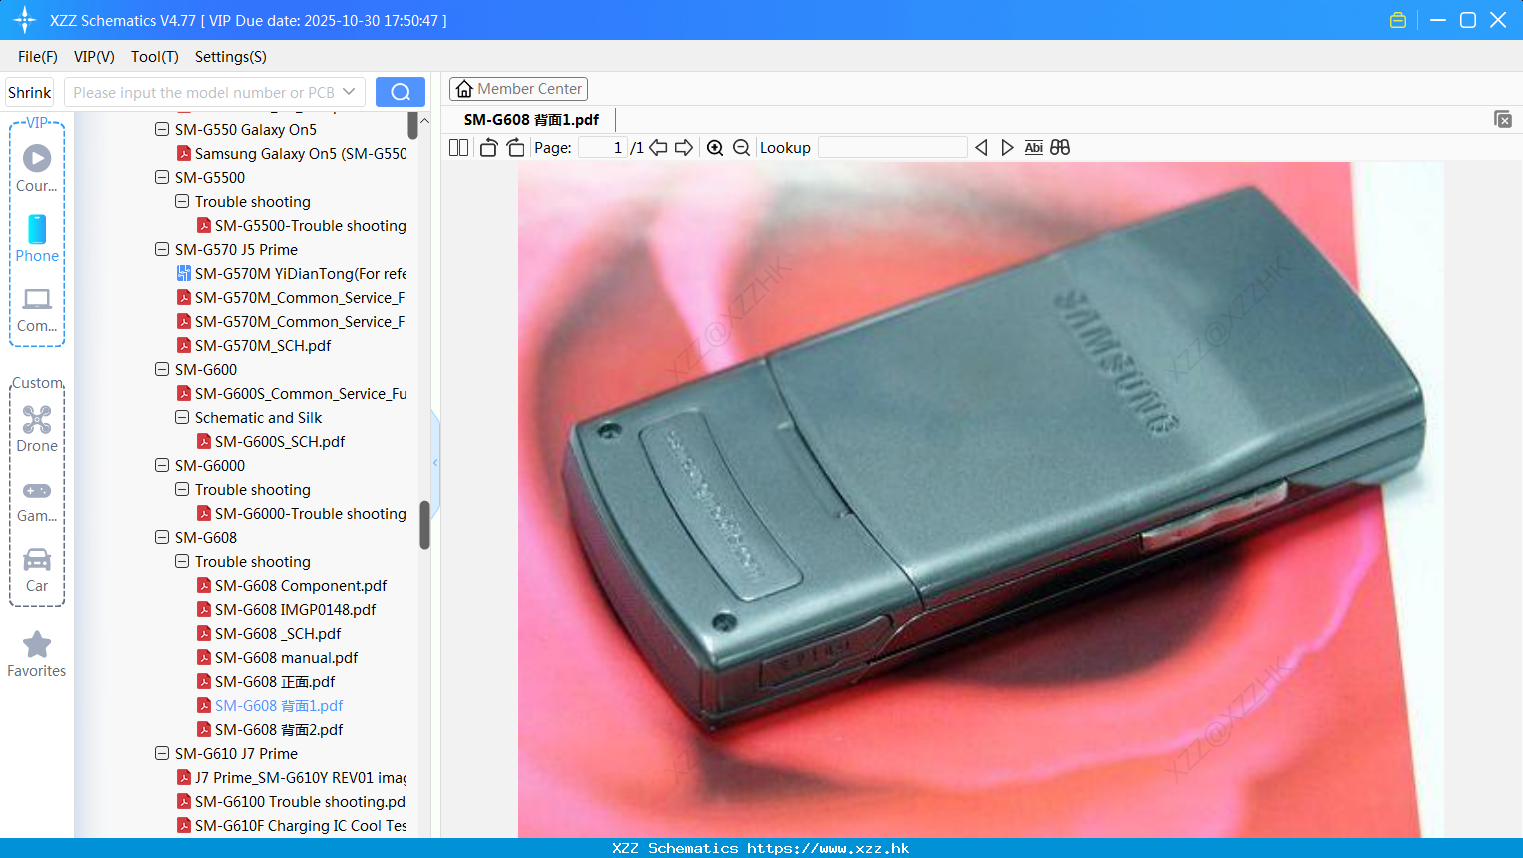This screenshot has height=858, width=1523.
Task: Go to the next page arrow
Action: click(x=684, y=148)
